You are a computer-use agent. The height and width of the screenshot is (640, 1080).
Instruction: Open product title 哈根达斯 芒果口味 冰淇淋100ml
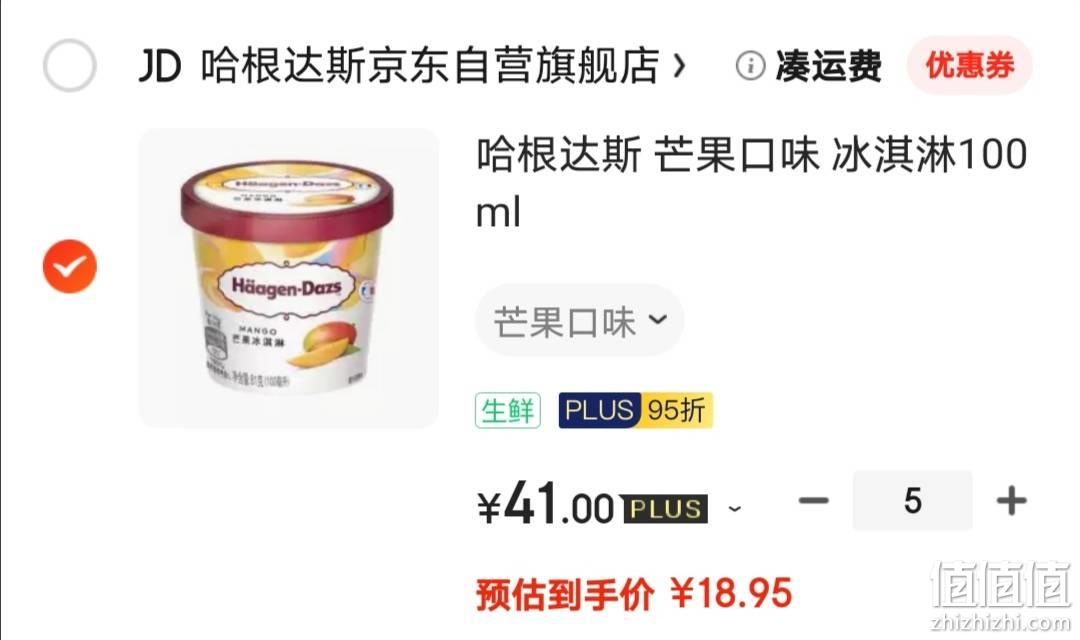[x=751, y=182]
